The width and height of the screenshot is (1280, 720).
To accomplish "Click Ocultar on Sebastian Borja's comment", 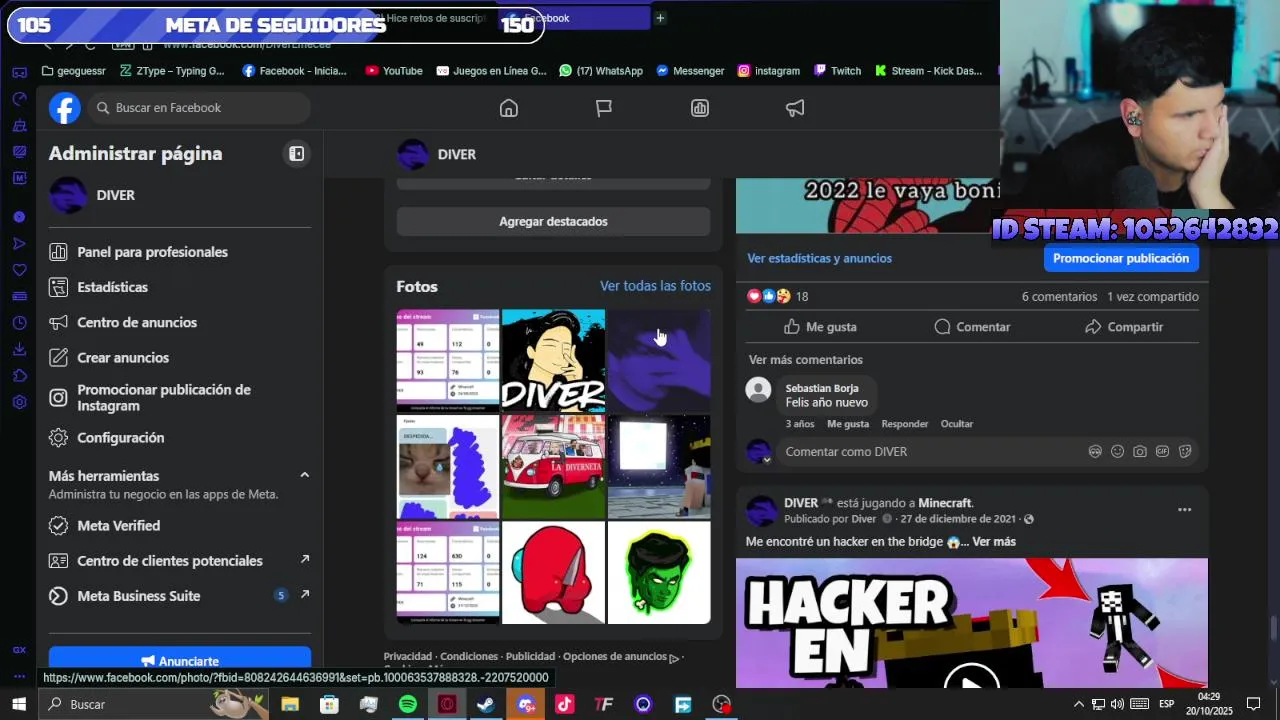I will pyautogui.click(x=957, y=424).
